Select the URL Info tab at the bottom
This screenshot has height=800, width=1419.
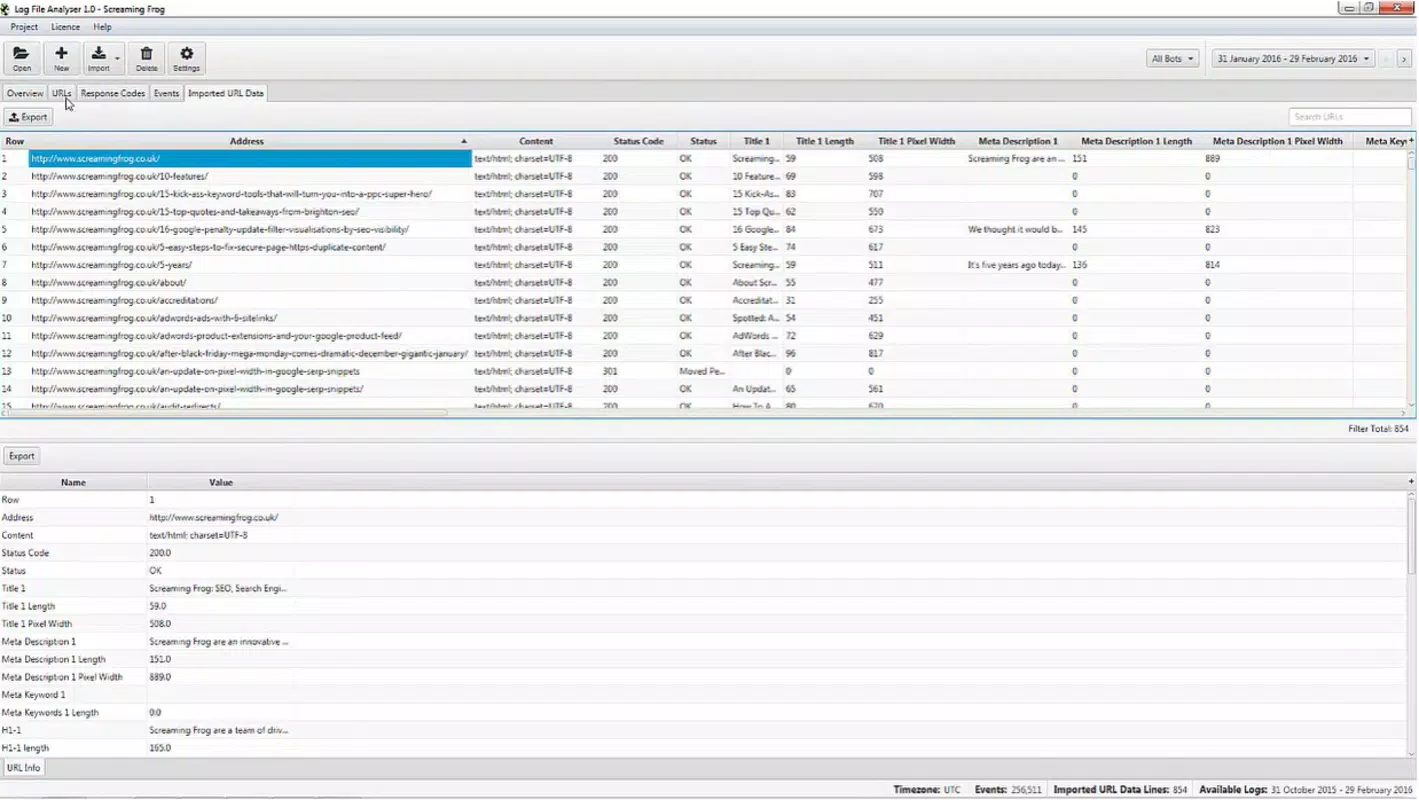coord(24,768)
